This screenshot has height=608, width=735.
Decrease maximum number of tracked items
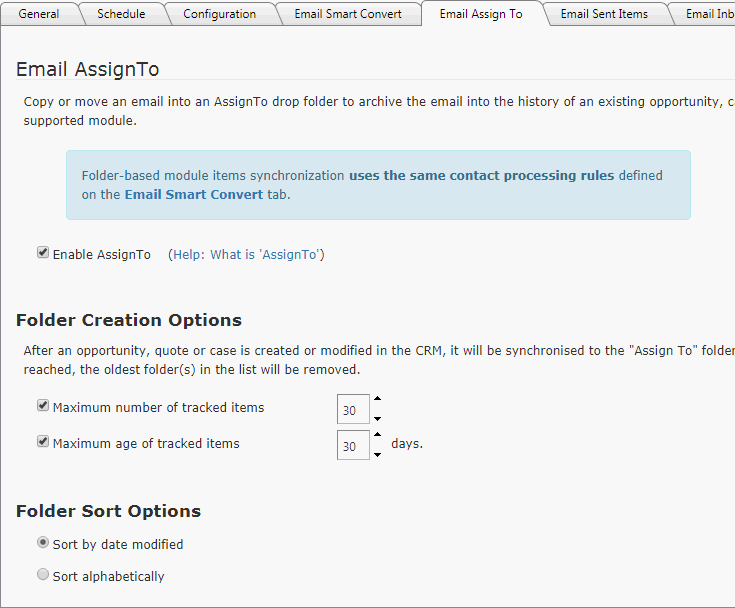(x=377, y=419)
